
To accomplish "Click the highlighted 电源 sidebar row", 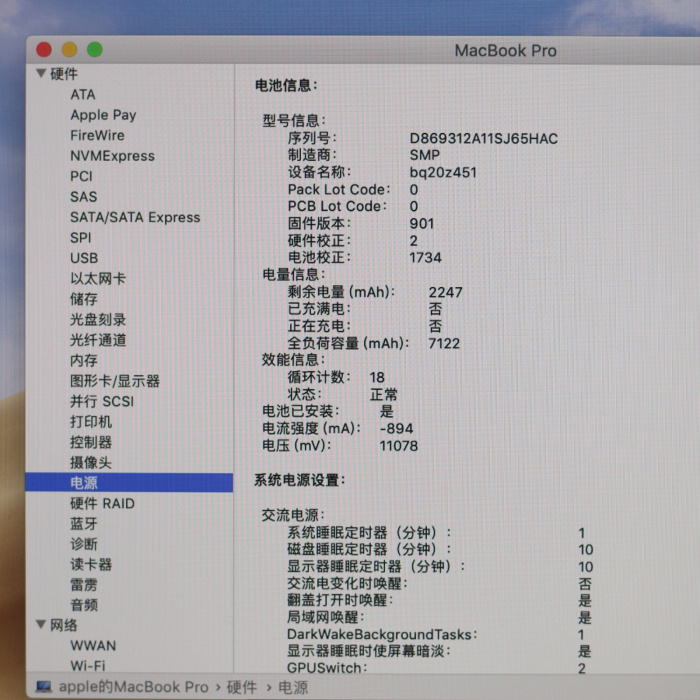I will pos(129,483).
